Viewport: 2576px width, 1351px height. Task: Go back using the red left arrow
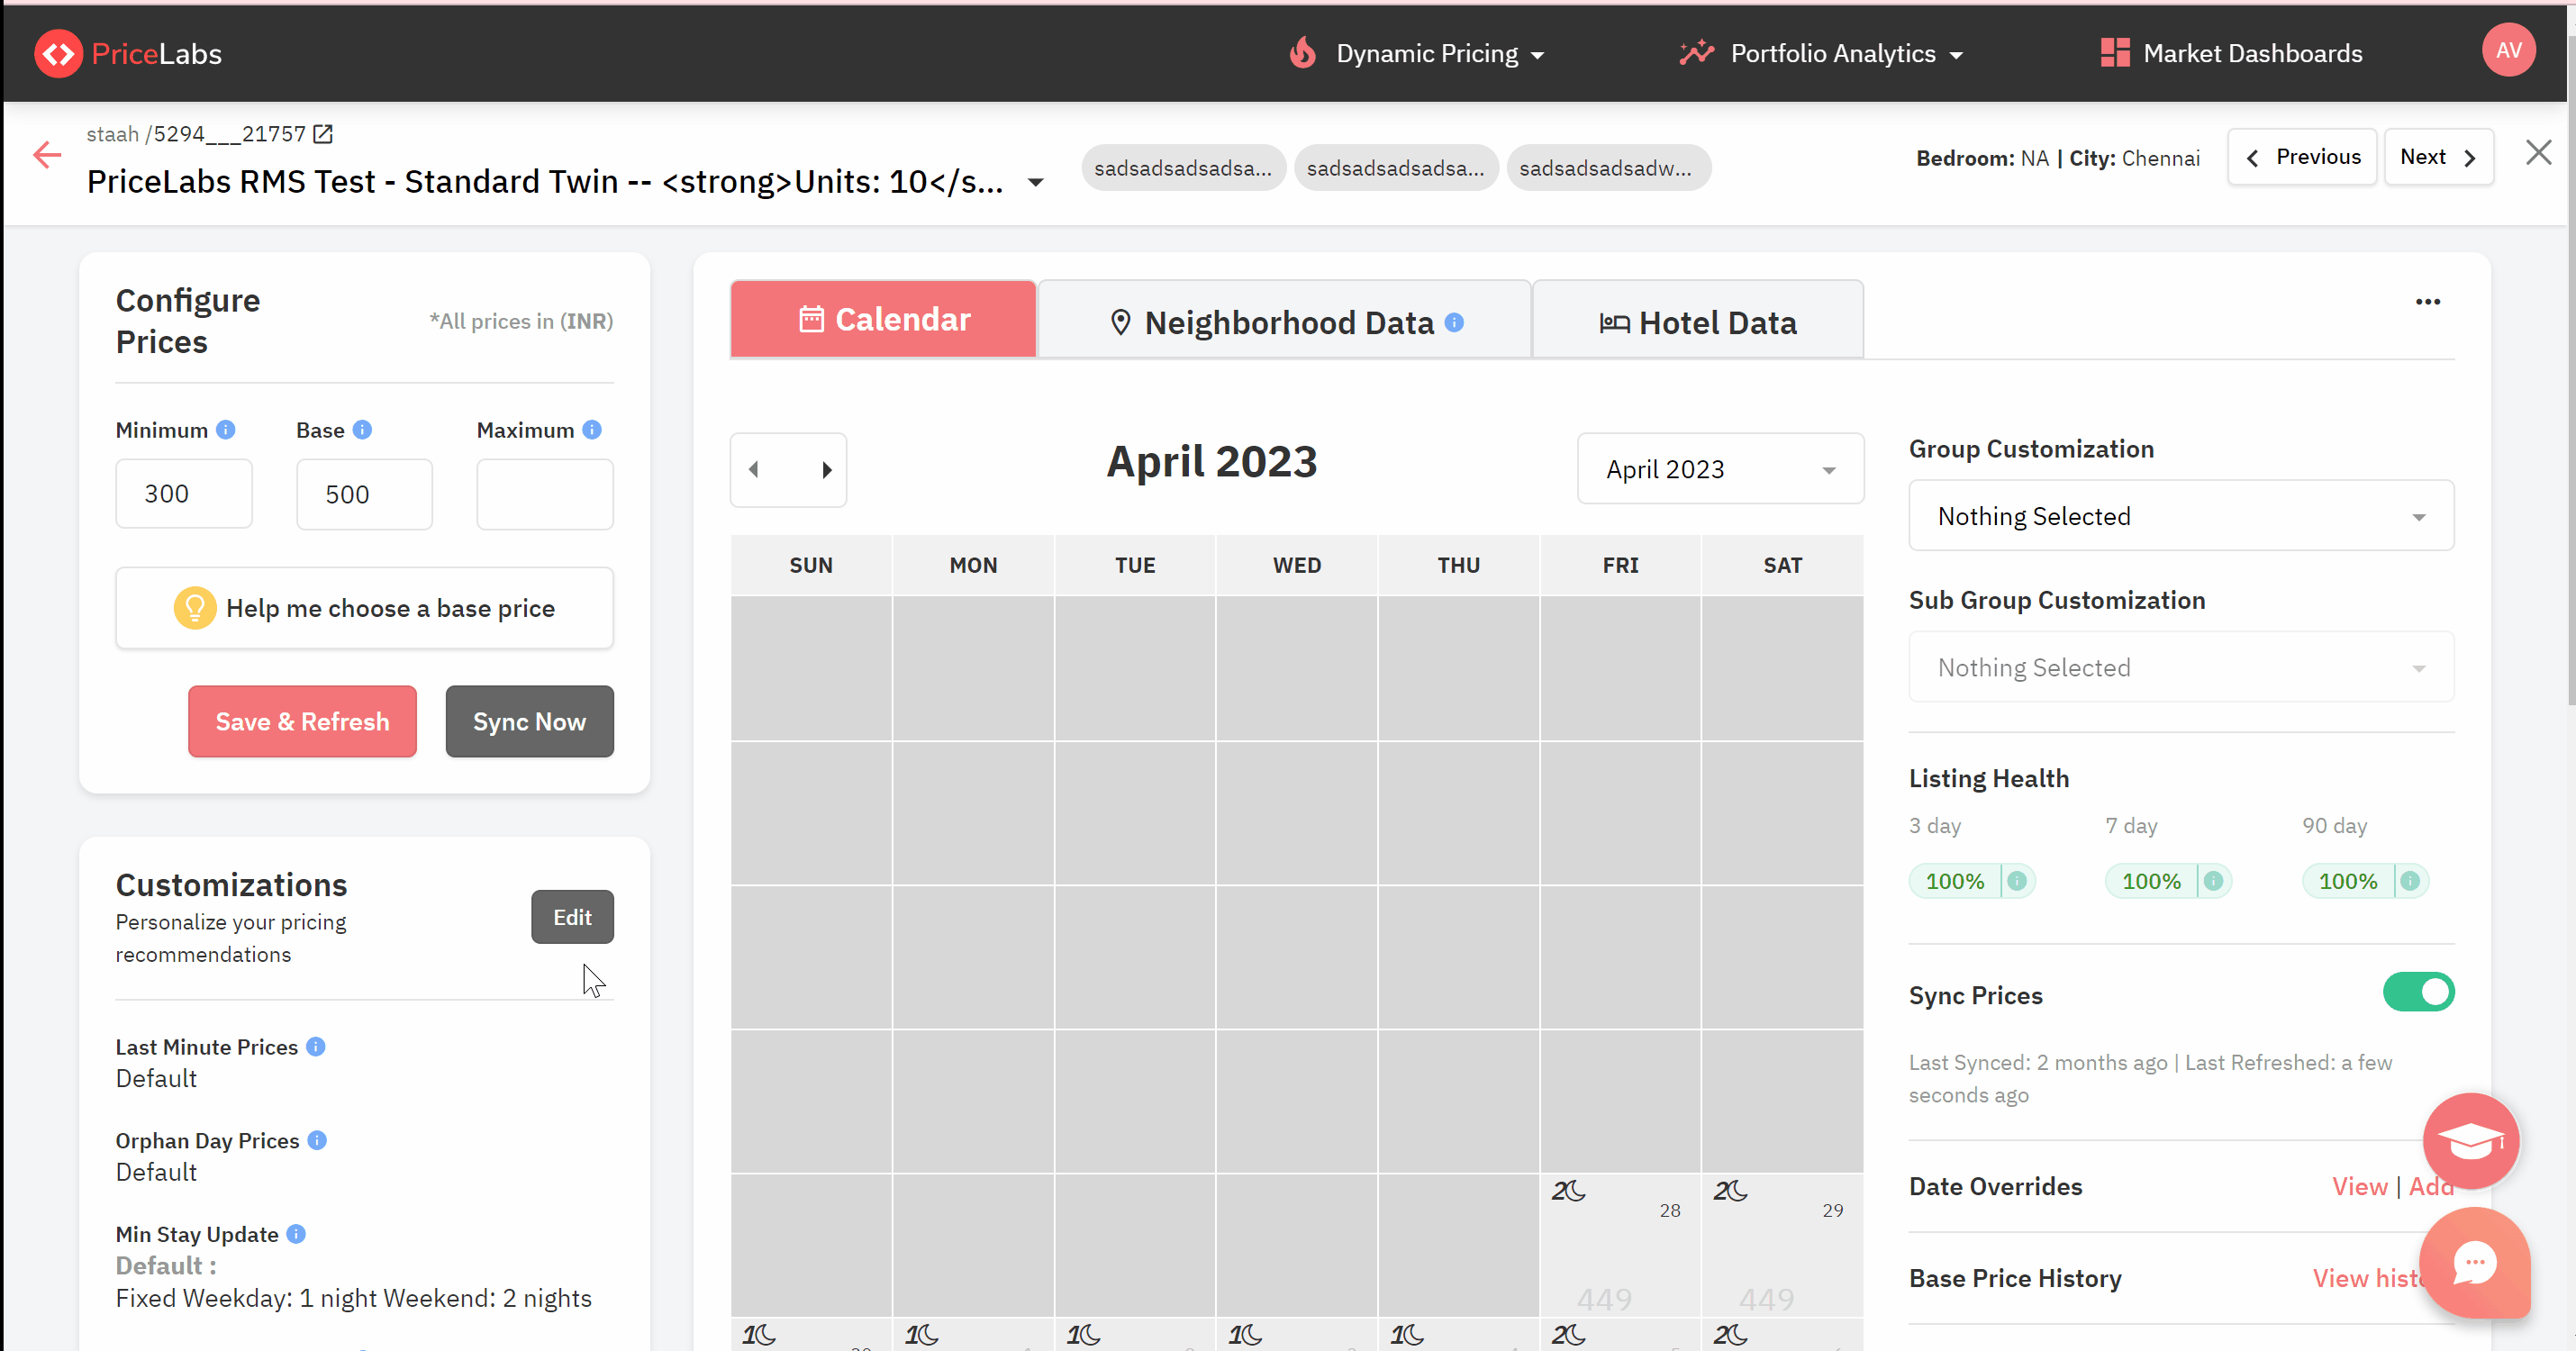[47, 155]
